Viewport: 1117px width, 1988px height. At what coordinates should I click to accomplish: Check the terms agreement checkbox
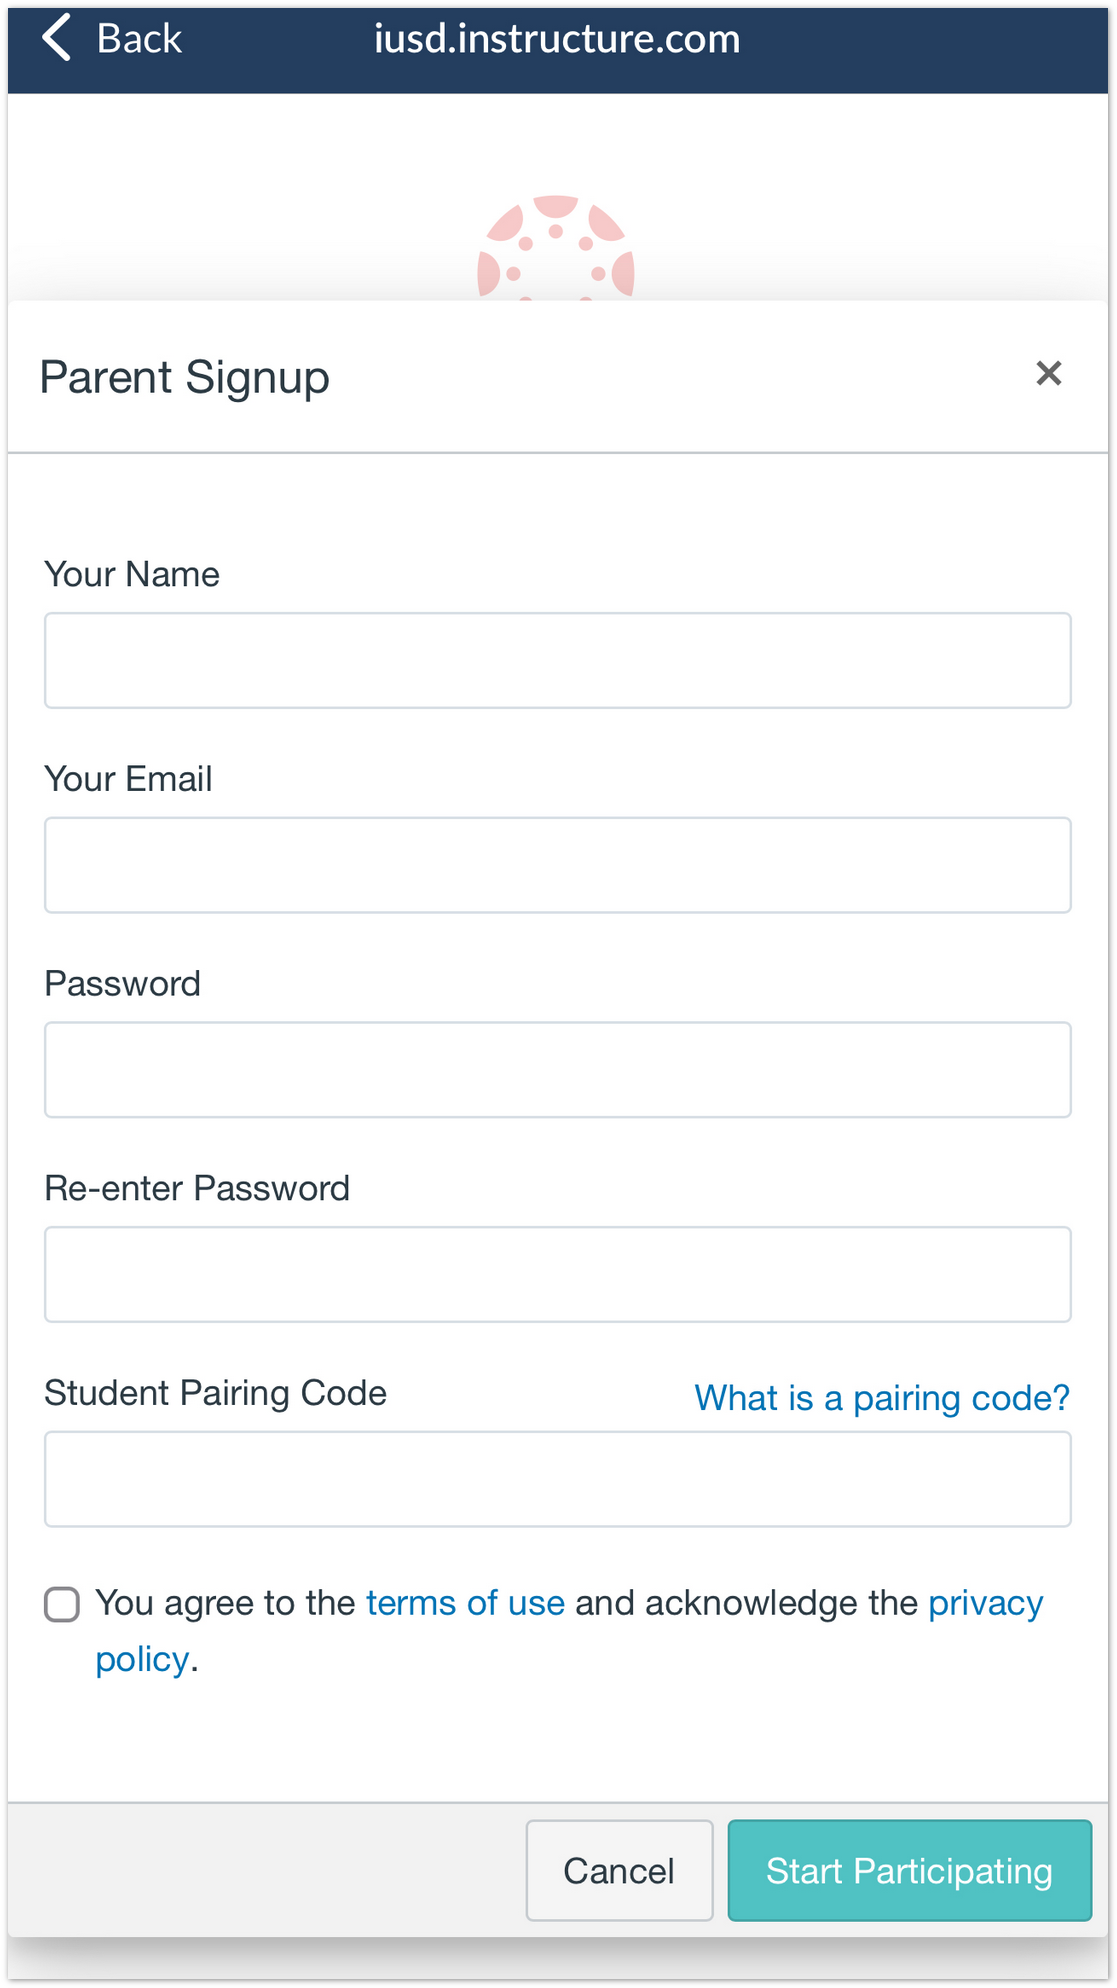click(62, 1604)
